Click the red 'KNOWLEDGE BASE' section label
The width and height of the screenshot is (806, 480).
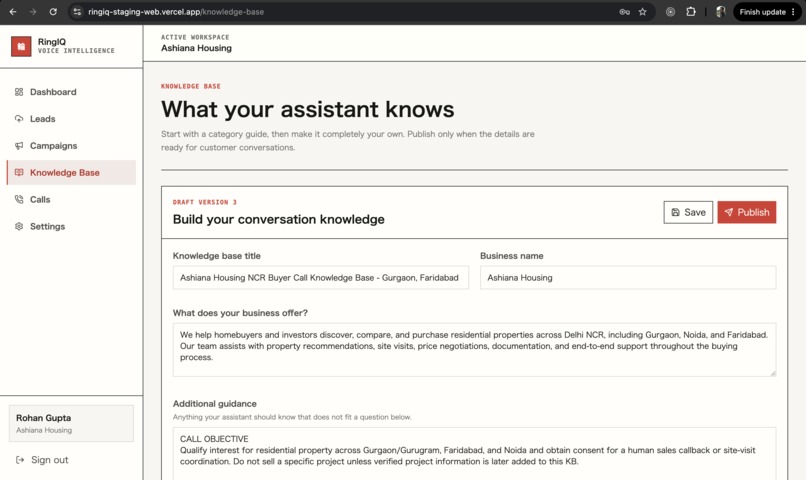click(191, 86)
